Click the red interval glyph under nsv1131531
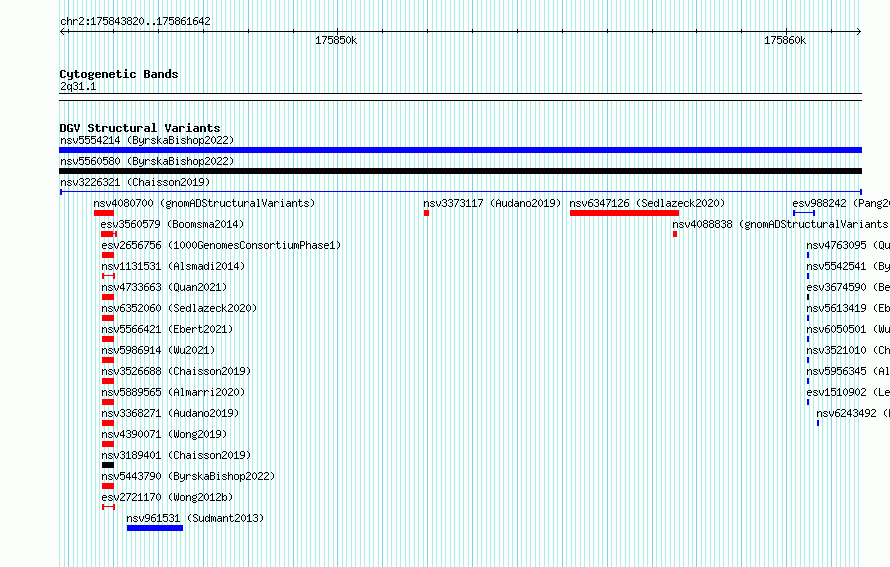 pyautogui.click(x=108, y=276)
